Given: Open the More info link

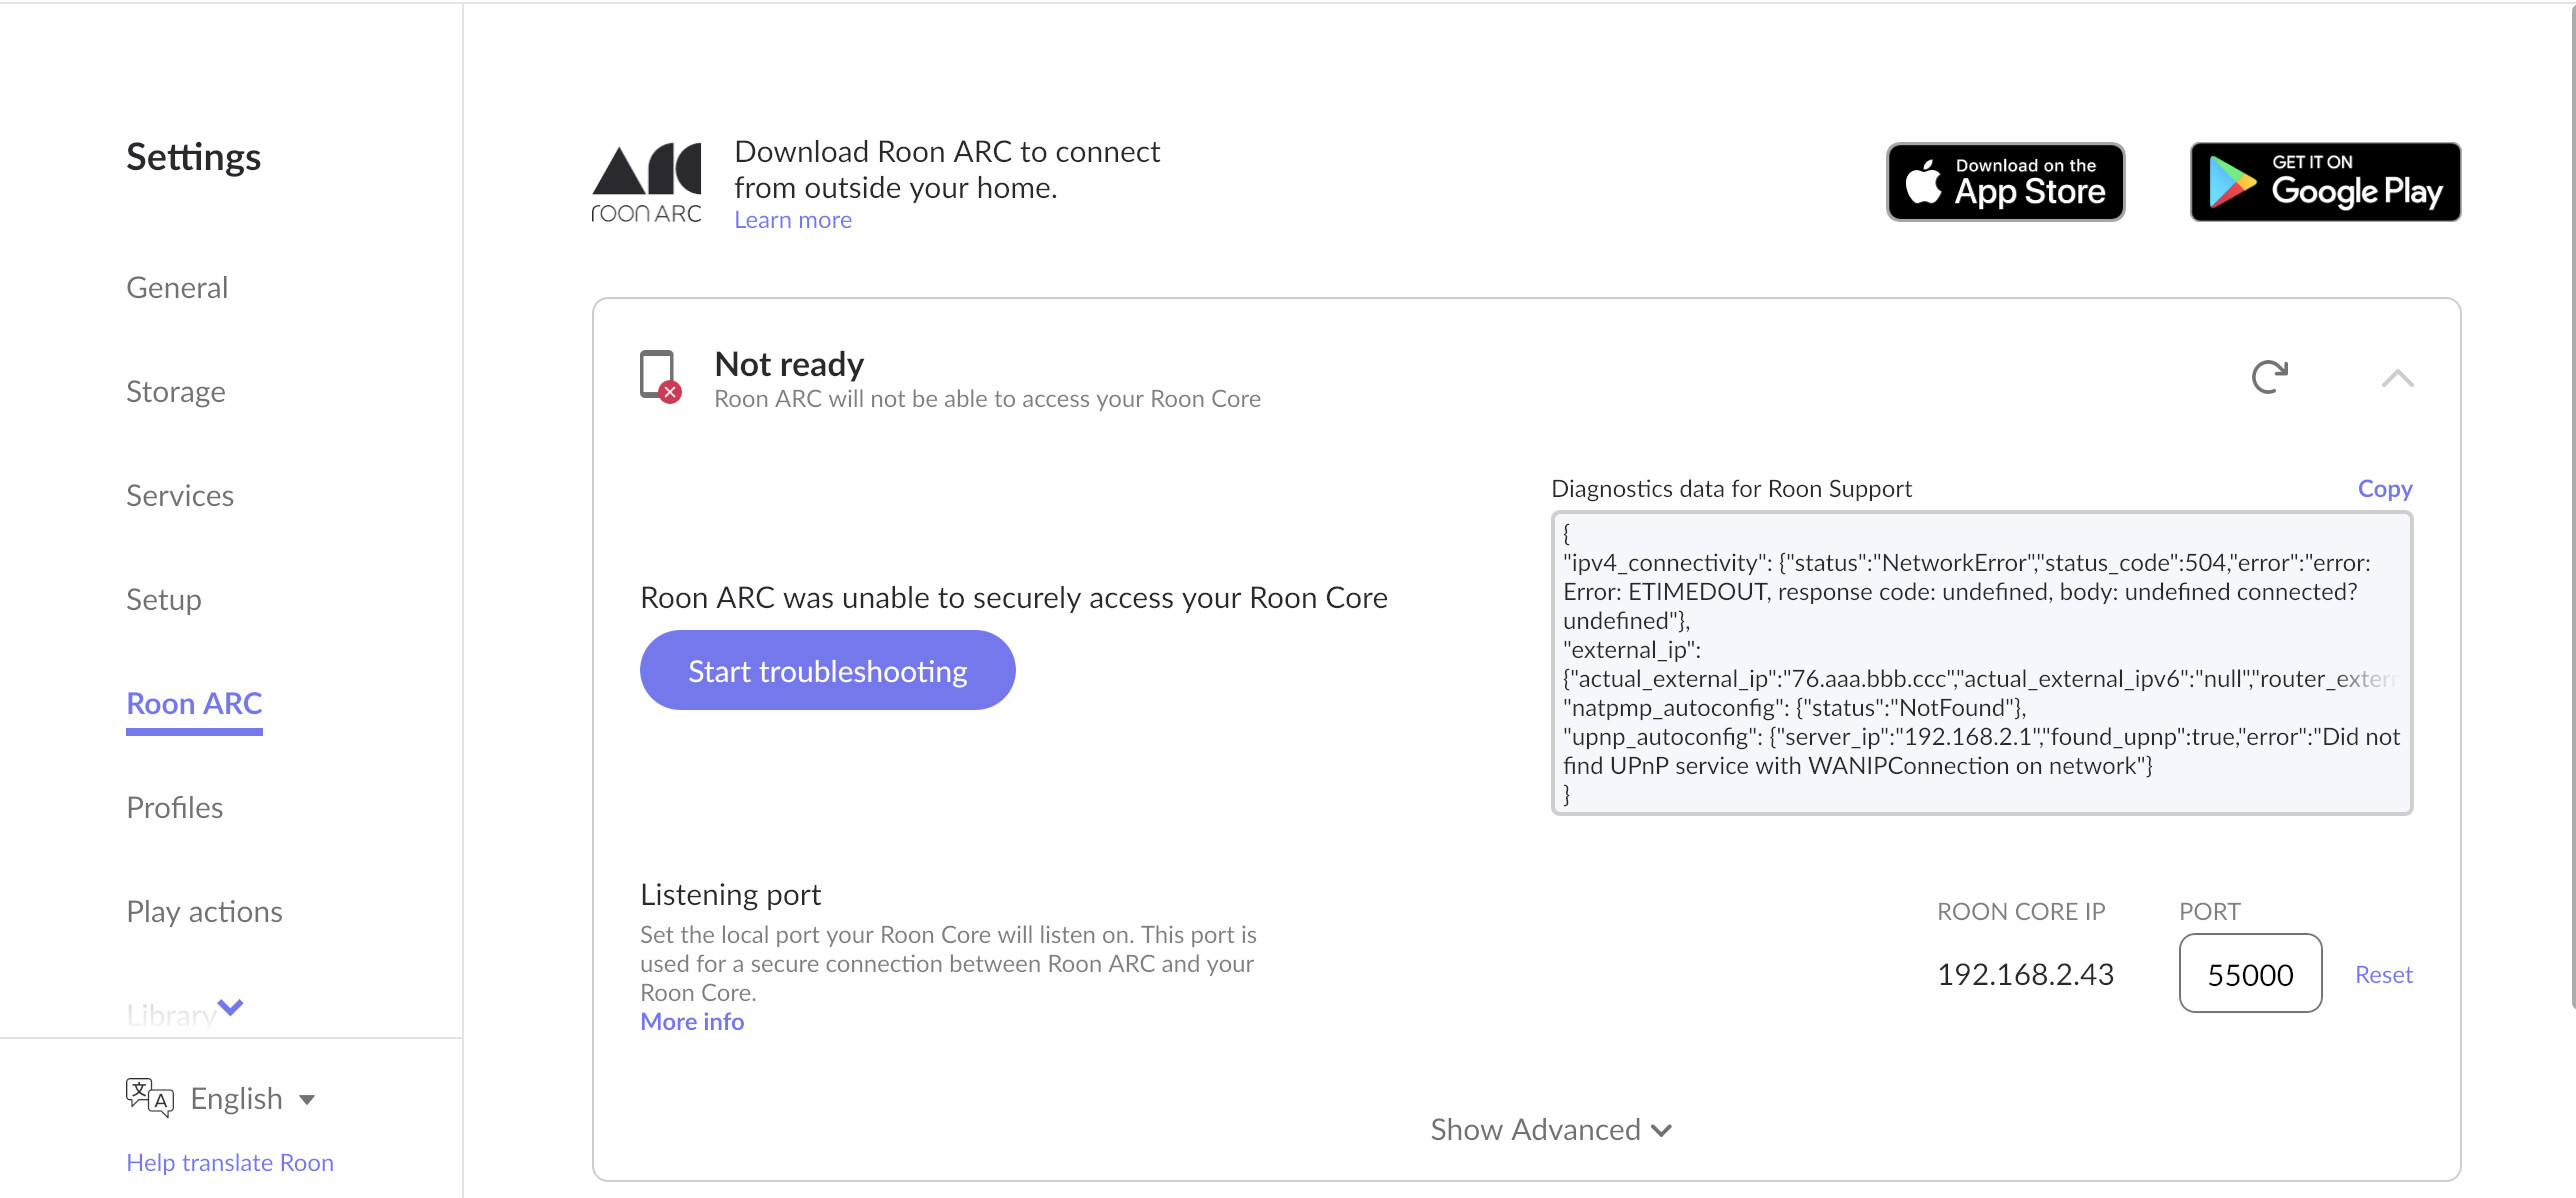Looking at the screenshot, I should [x=692, y=1022].
